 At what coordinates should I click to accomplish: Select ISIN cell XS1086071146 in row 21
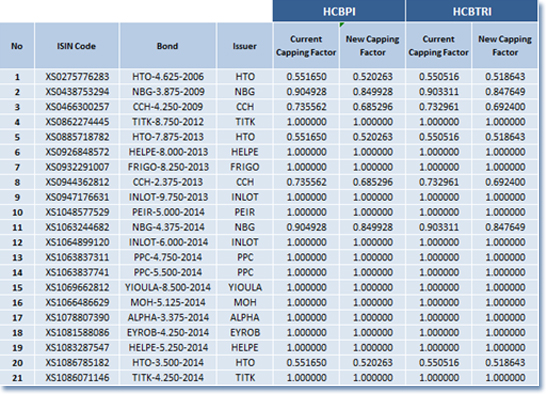[77, 378]
